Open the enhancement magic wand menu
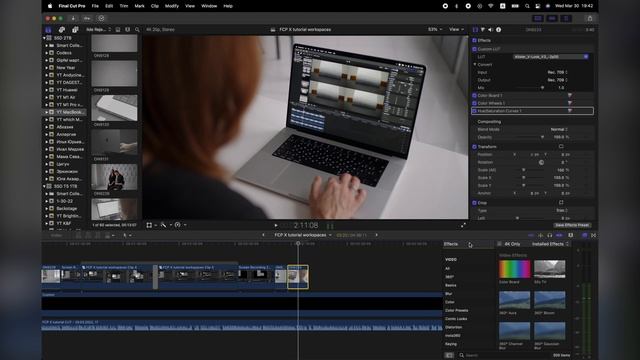 pyautogui.click(x=165, y=225)
